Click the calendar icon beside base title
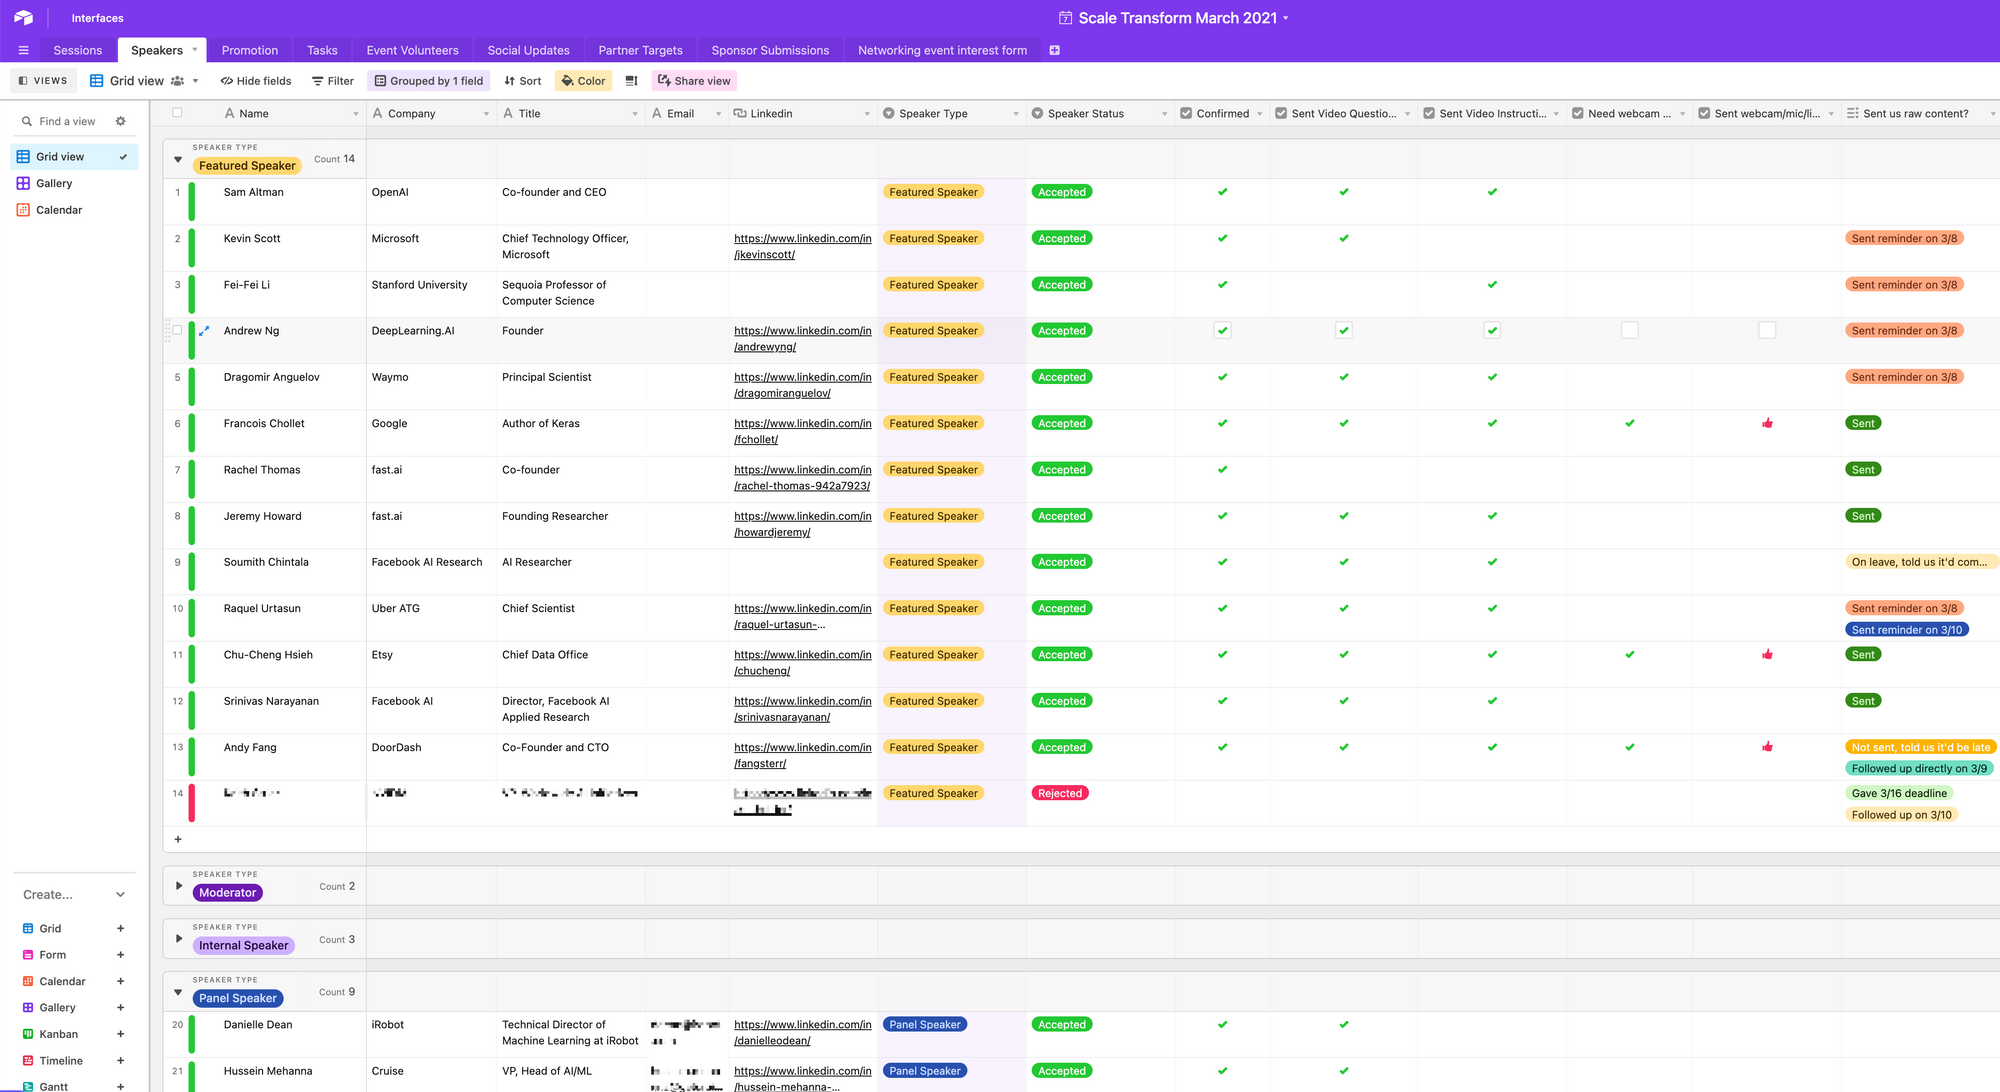This screenshot has width=2000, height=1092. 1065,18
